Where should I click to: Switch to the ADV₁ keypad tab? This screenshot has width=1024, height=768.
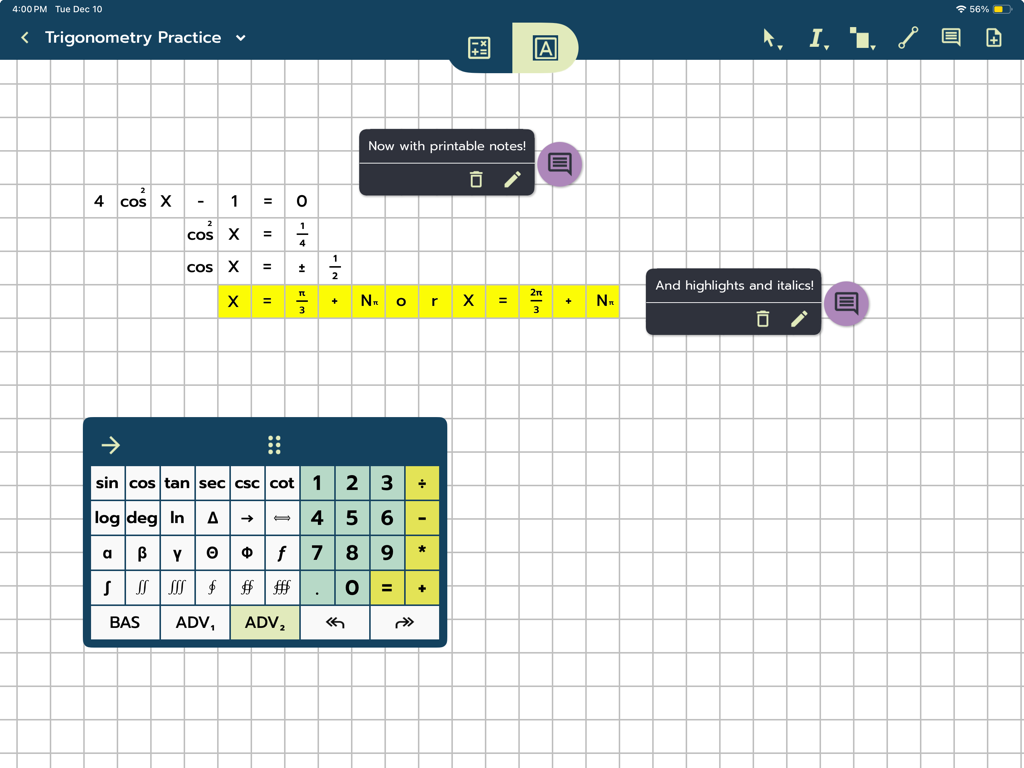(195, 622)
